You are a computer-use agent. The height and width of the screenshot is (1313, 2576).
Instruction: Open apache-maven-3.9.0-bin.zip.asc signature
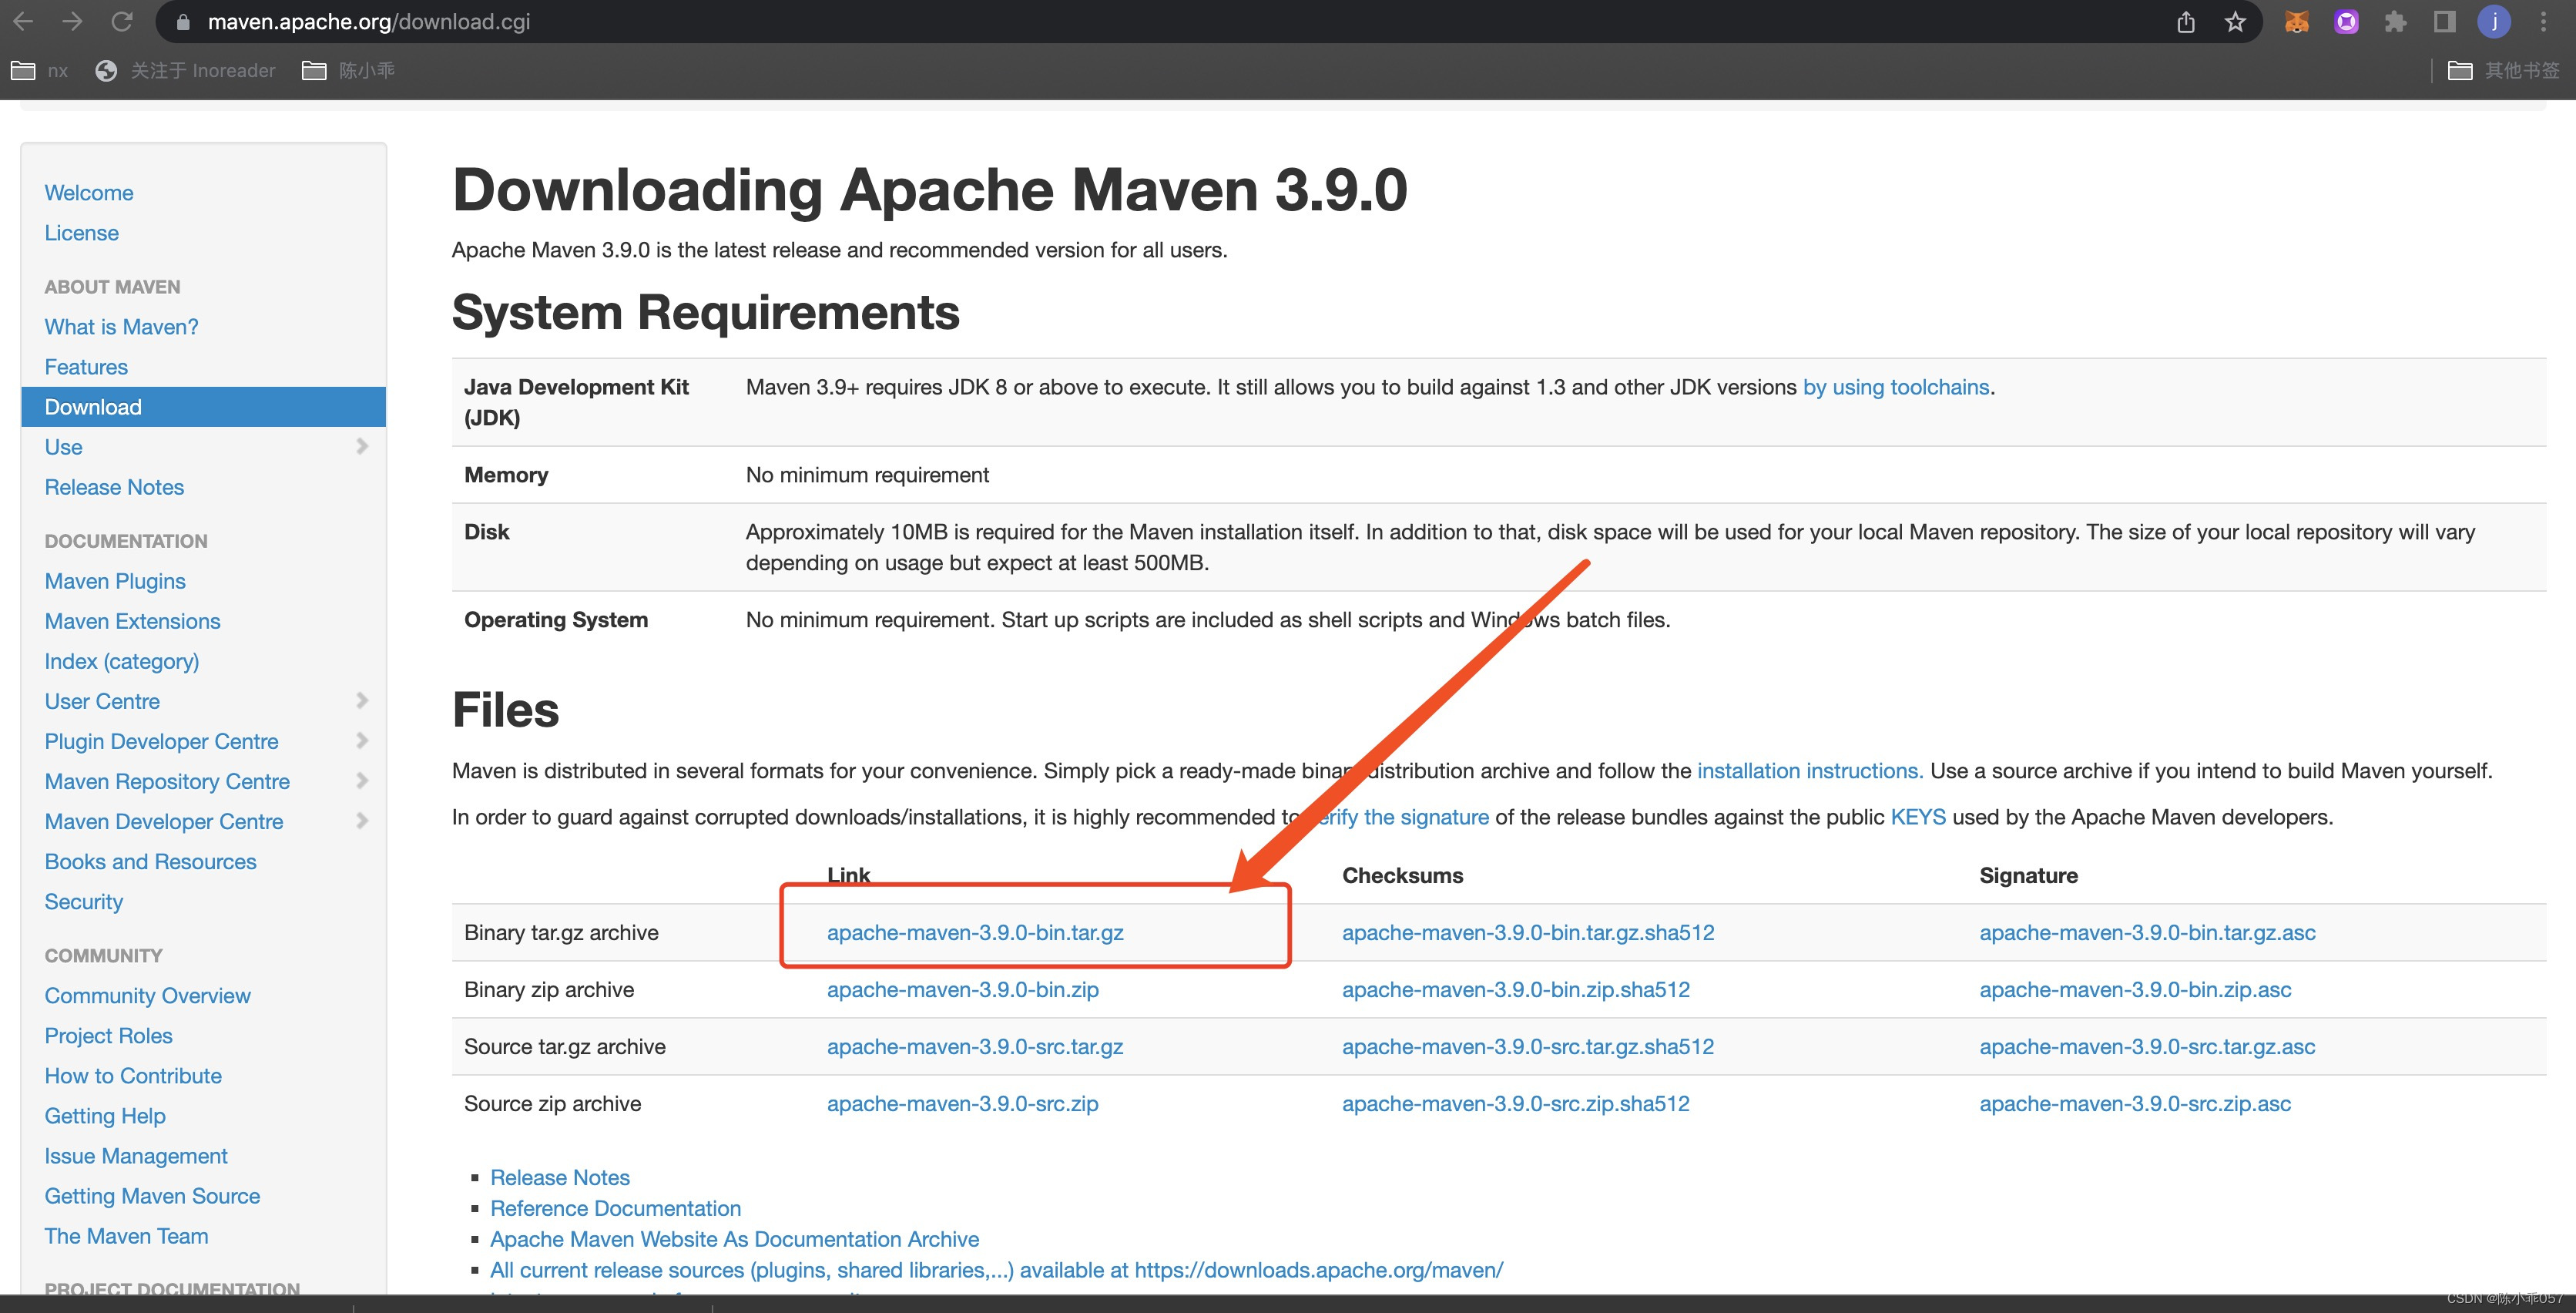click(2135, 989)
